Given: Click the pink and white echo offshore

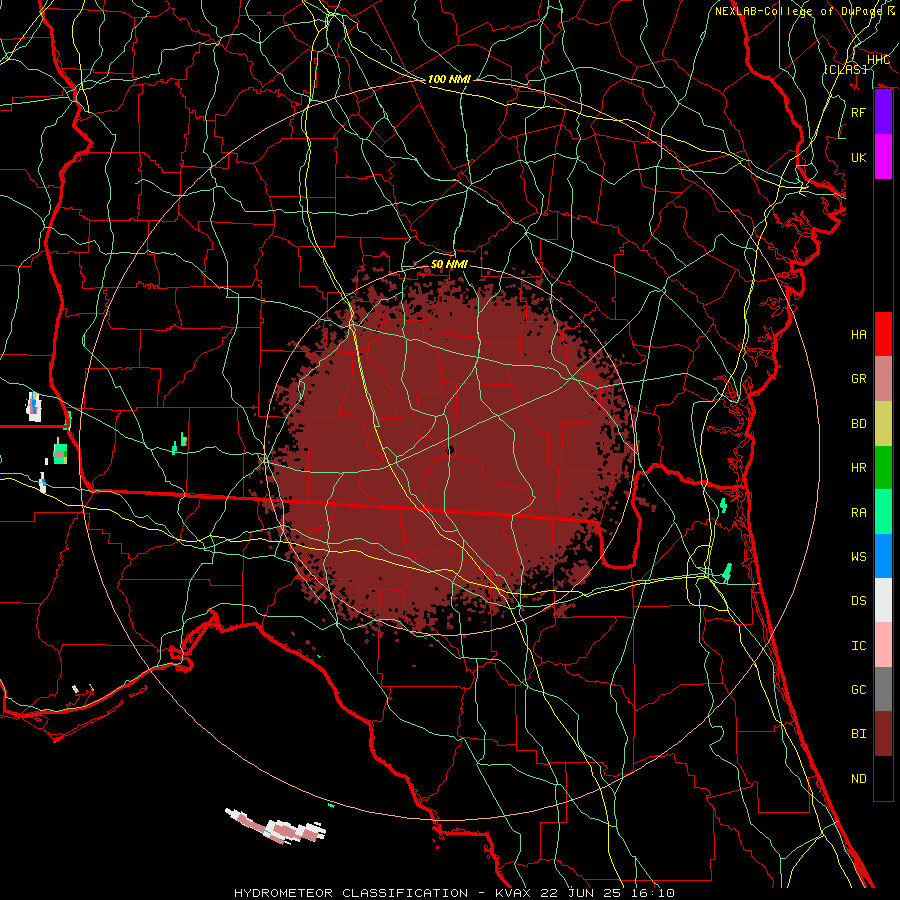Looking at the screenshot, I should coord(277,826).
